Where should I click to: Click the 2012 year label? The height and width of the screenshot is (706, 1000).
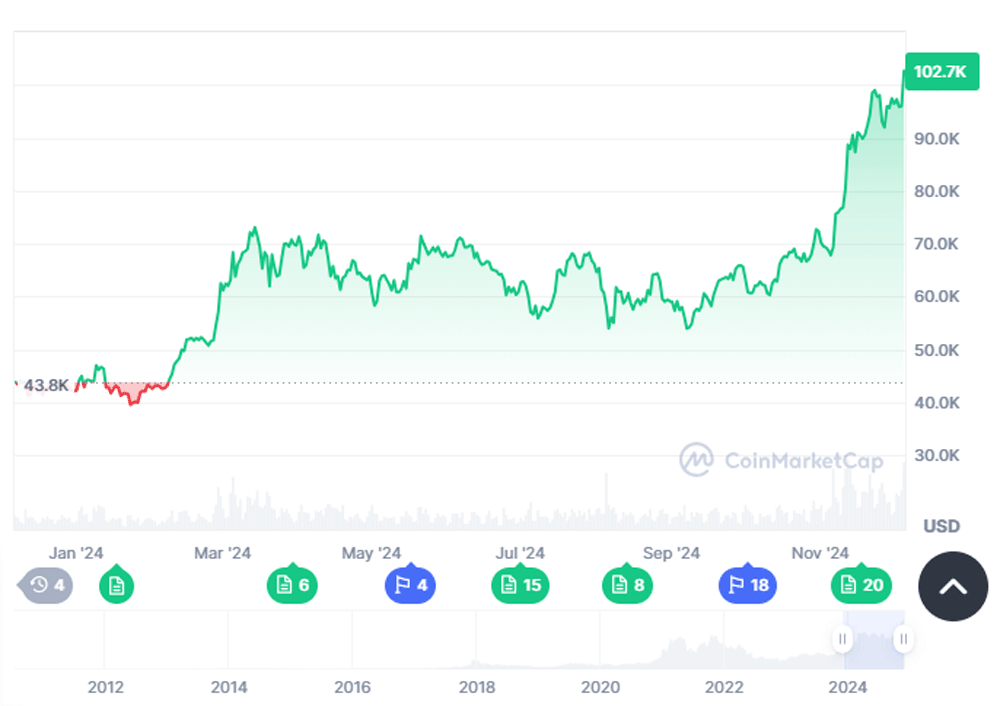[106, 687]
